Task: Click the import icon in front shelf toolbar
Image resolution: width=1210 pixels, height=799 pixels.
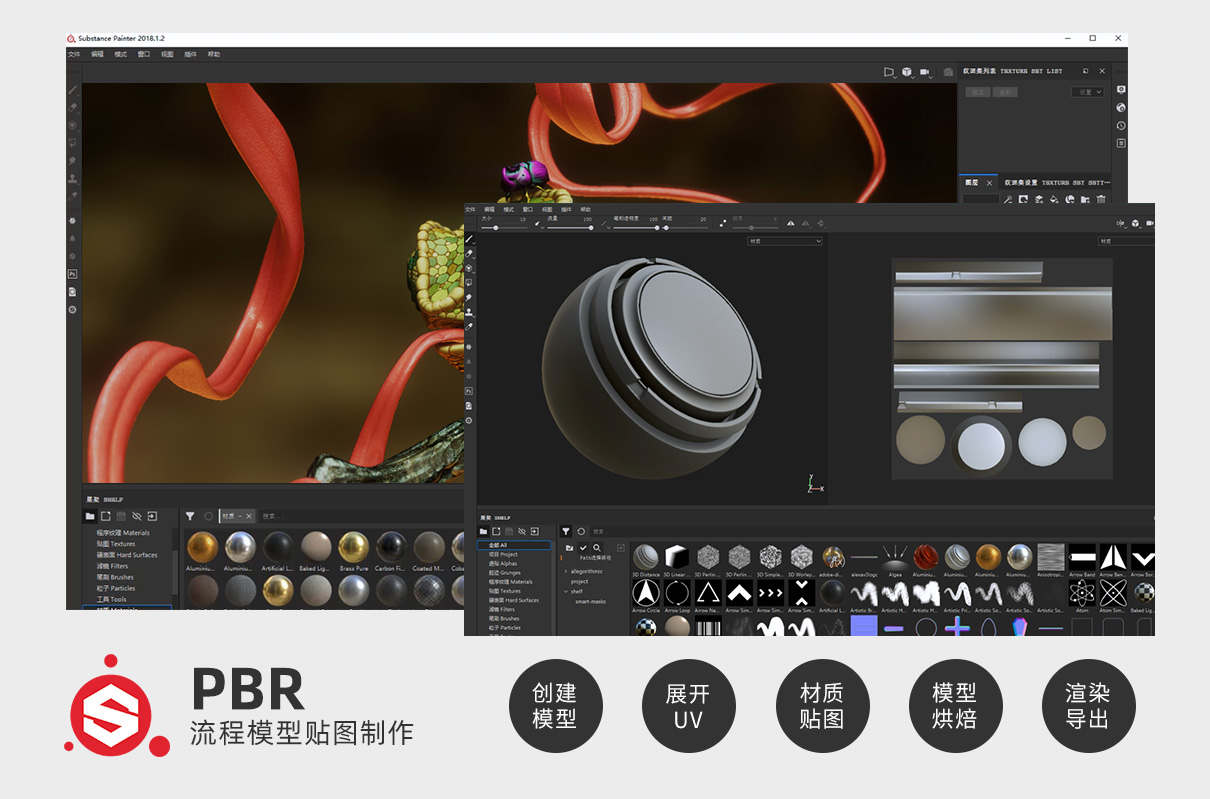Action: coord(534,532)
